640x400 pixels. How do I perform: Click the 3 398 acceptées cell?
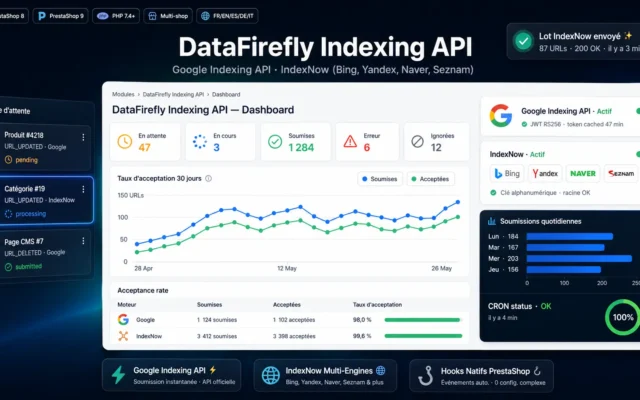[294, 336]
